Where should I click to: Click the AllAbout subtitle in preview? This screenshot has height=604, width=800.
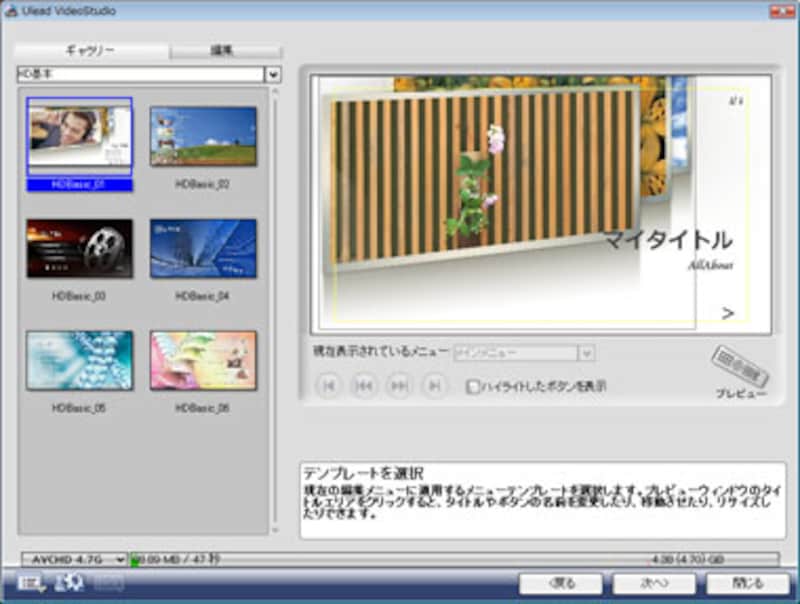(x=710, y=265)
